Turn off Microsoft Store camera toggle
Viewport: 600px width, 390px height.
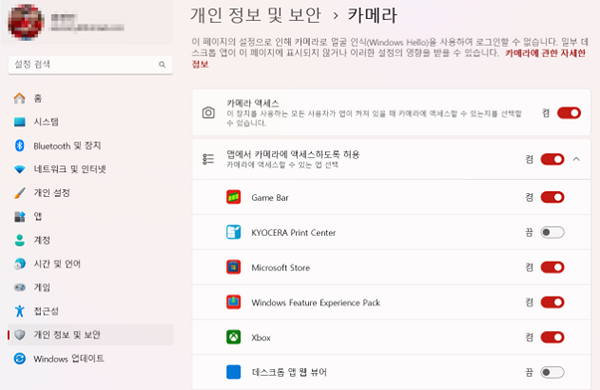click(552, 267)
